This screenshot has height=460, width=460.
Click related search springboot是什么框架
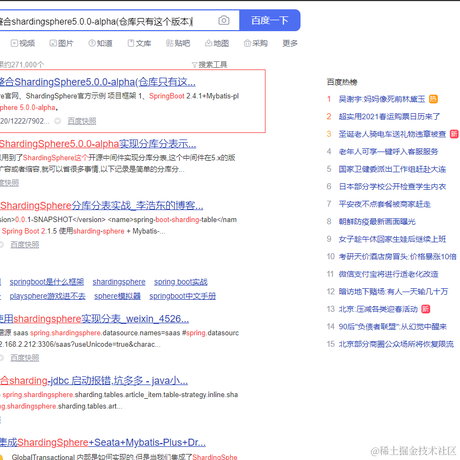click(47, 282)
